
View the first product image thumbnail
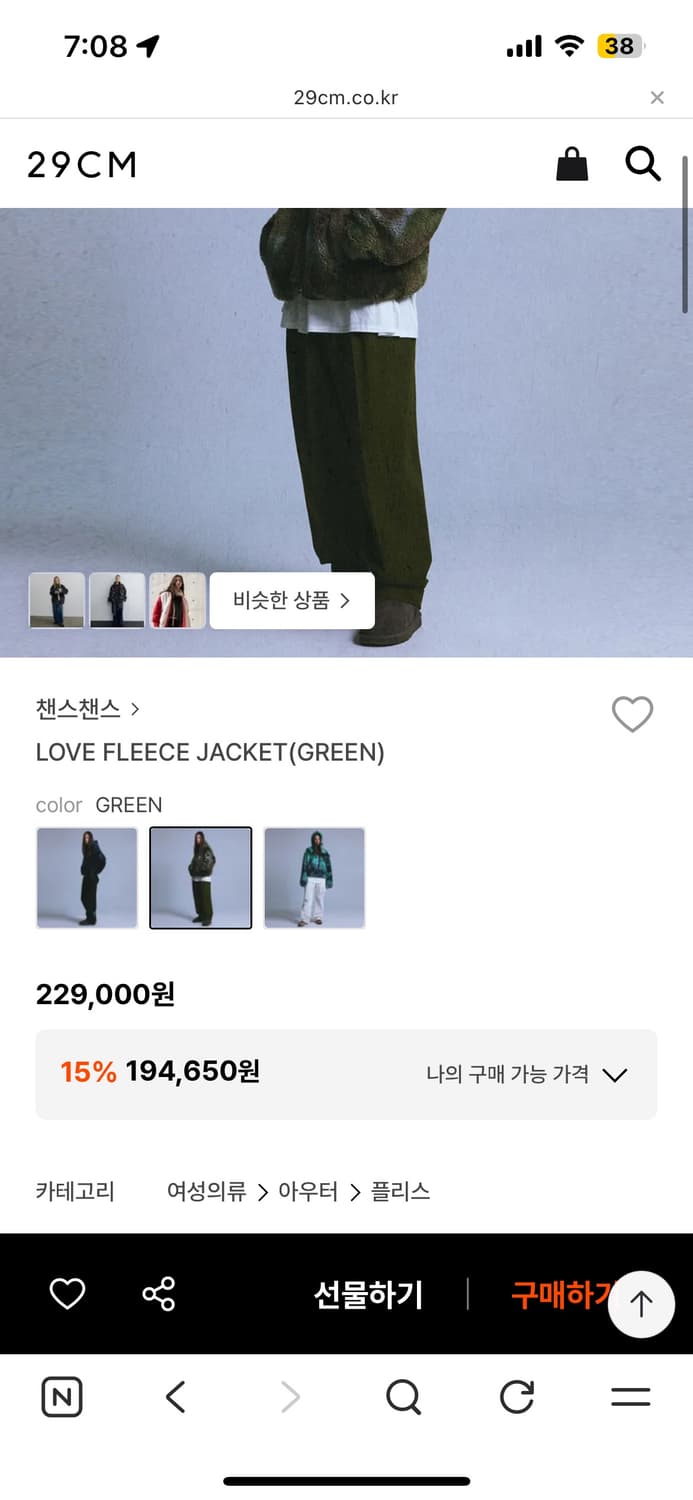(x=57, y=600)
